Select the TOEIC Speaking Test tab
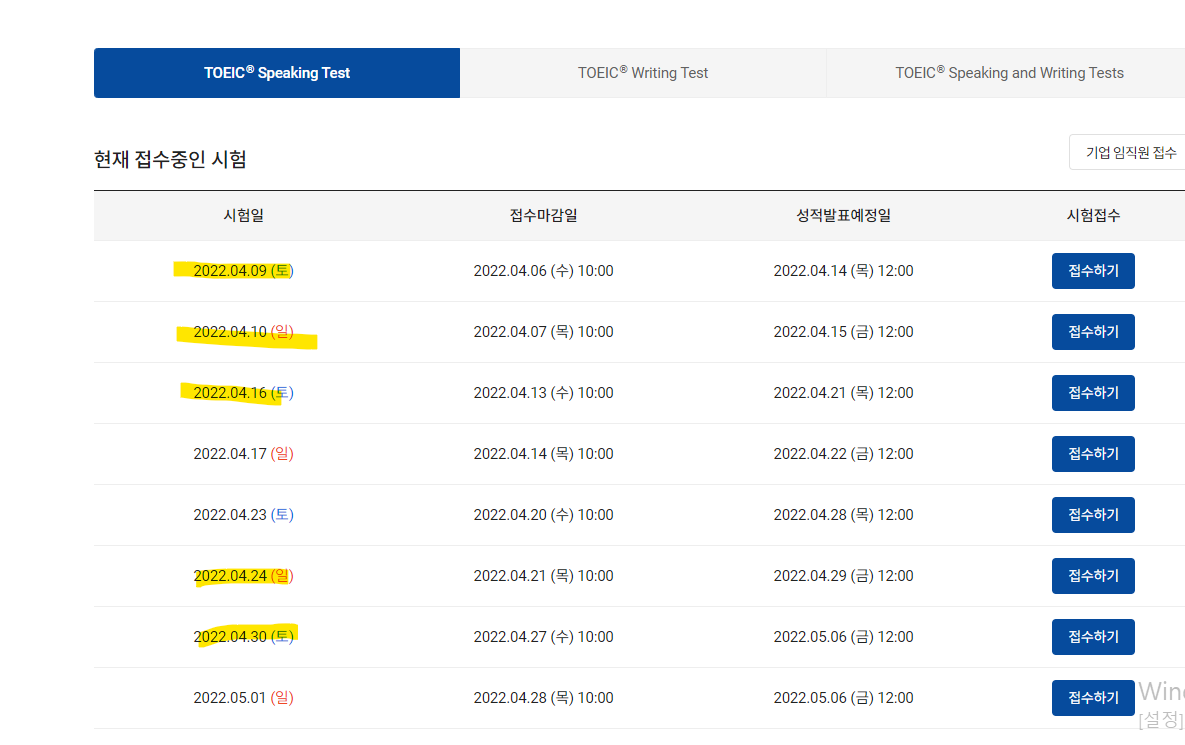Screen dimensions: 1185x745 (277, 73)
